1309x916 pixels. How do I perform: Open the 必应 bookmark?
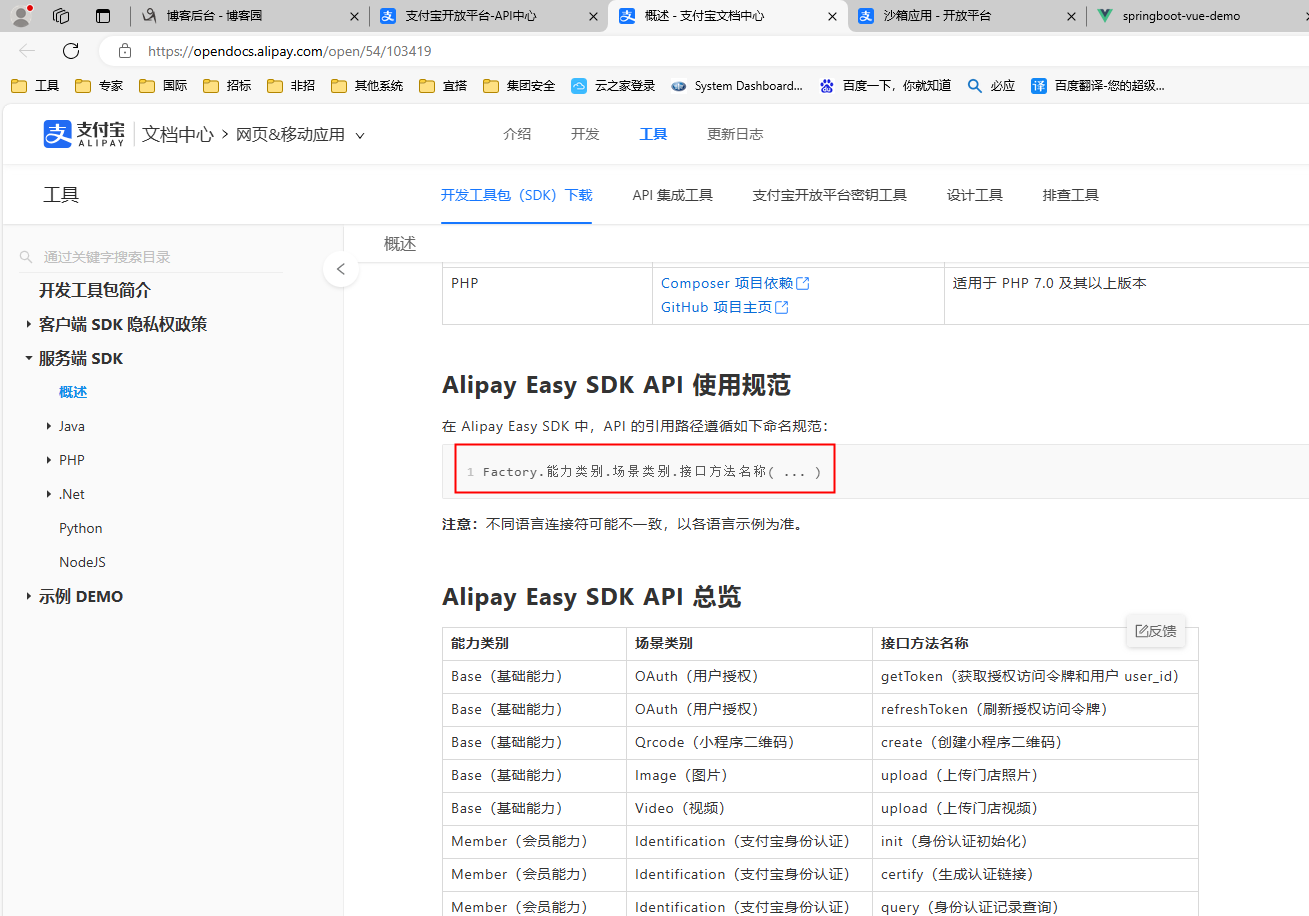point(991,86)
